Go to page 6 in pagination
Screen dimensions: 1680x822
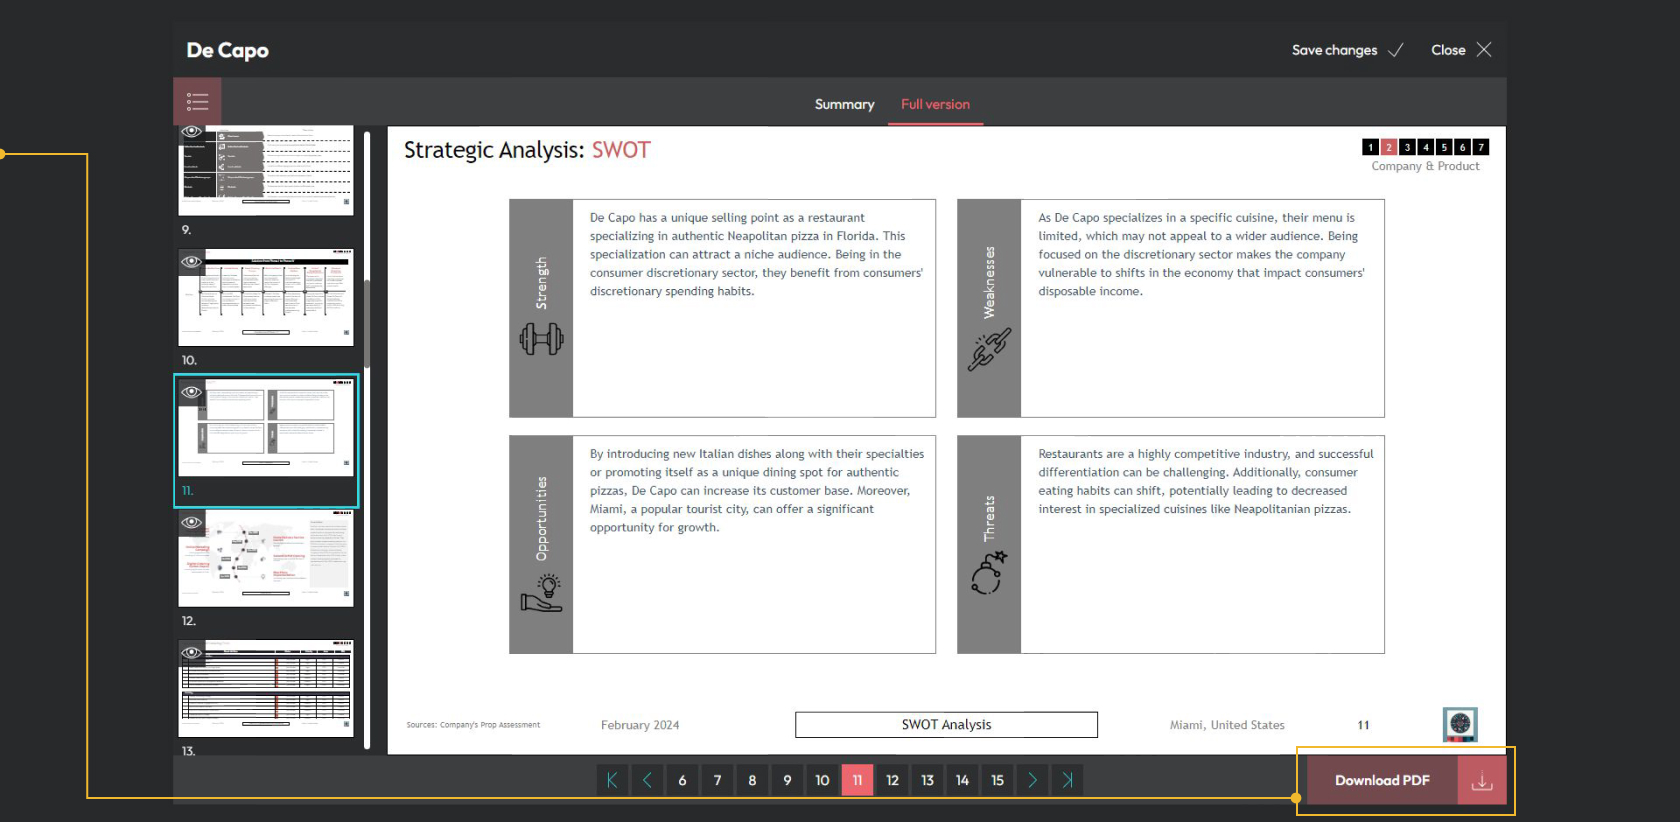[682, 780]
